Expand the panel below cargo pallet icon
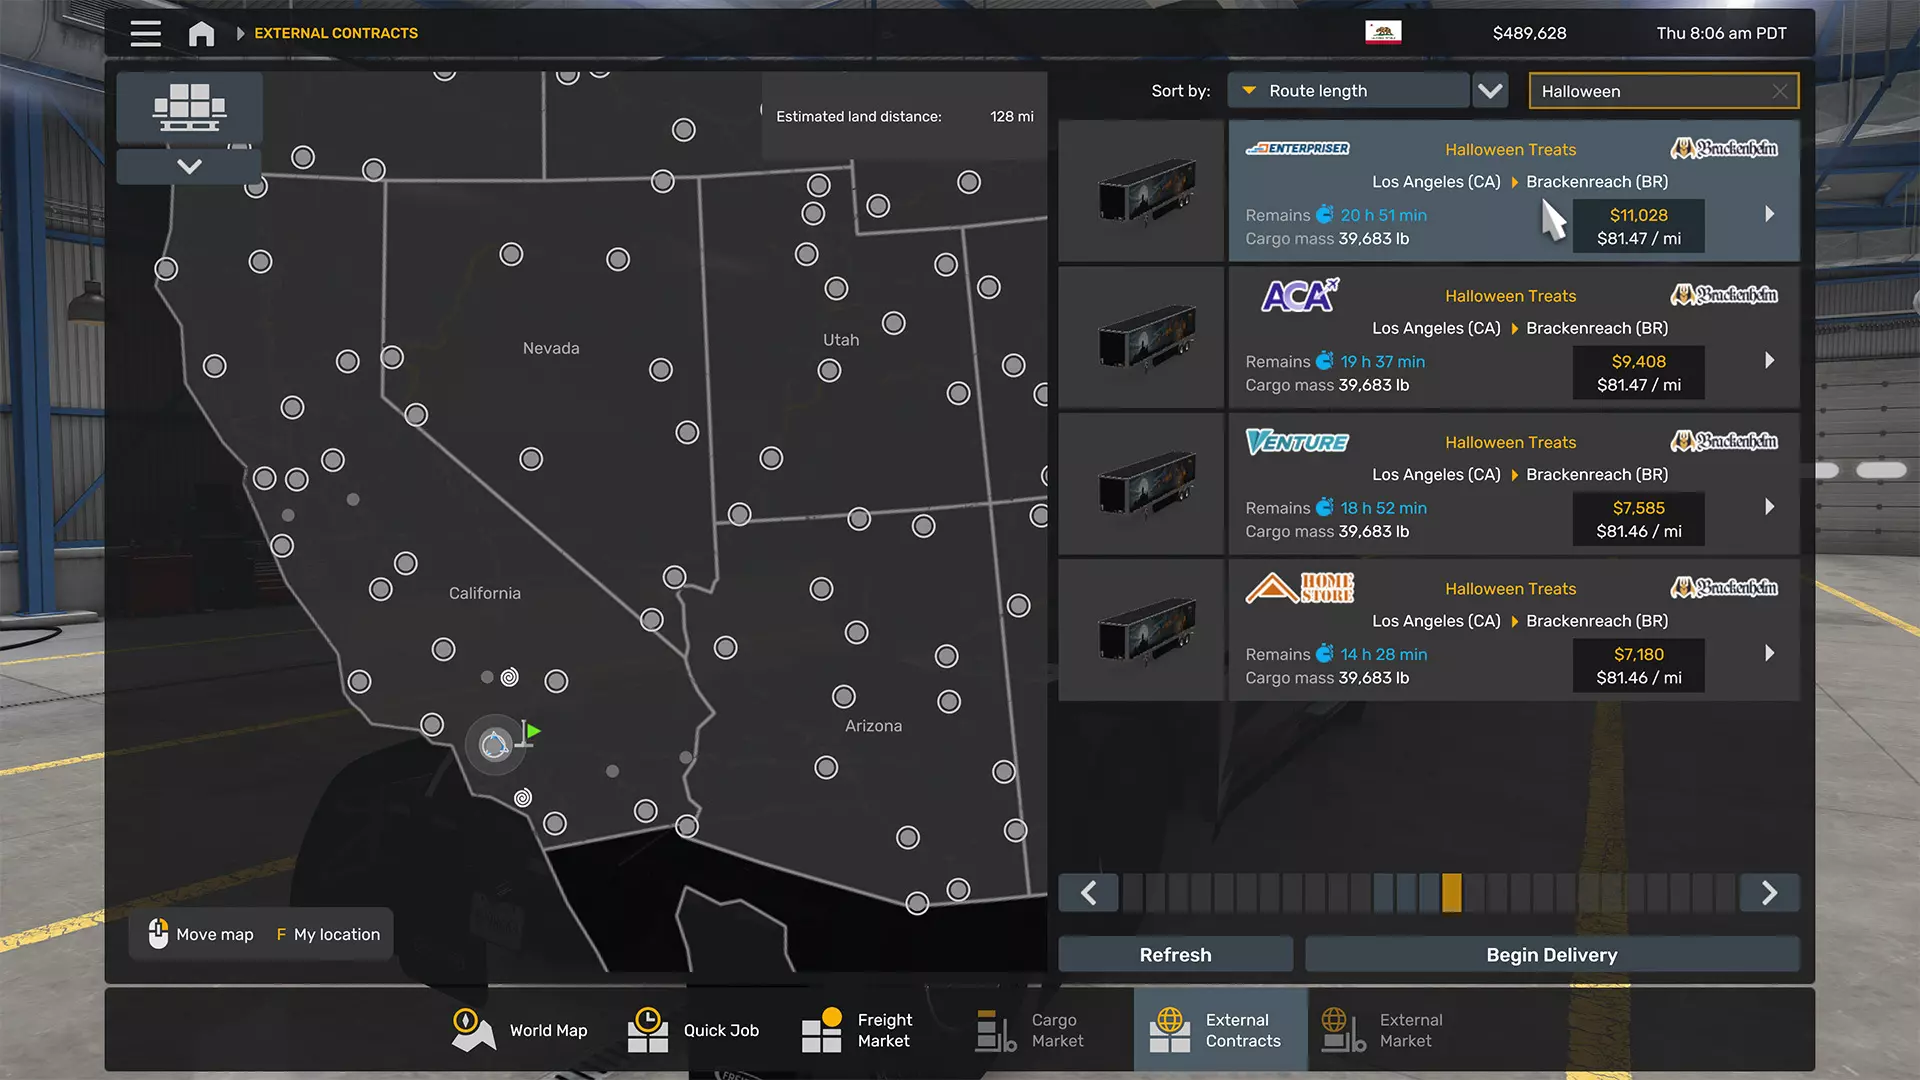This screenshot has height=1080, width=1920. (189, 167)
